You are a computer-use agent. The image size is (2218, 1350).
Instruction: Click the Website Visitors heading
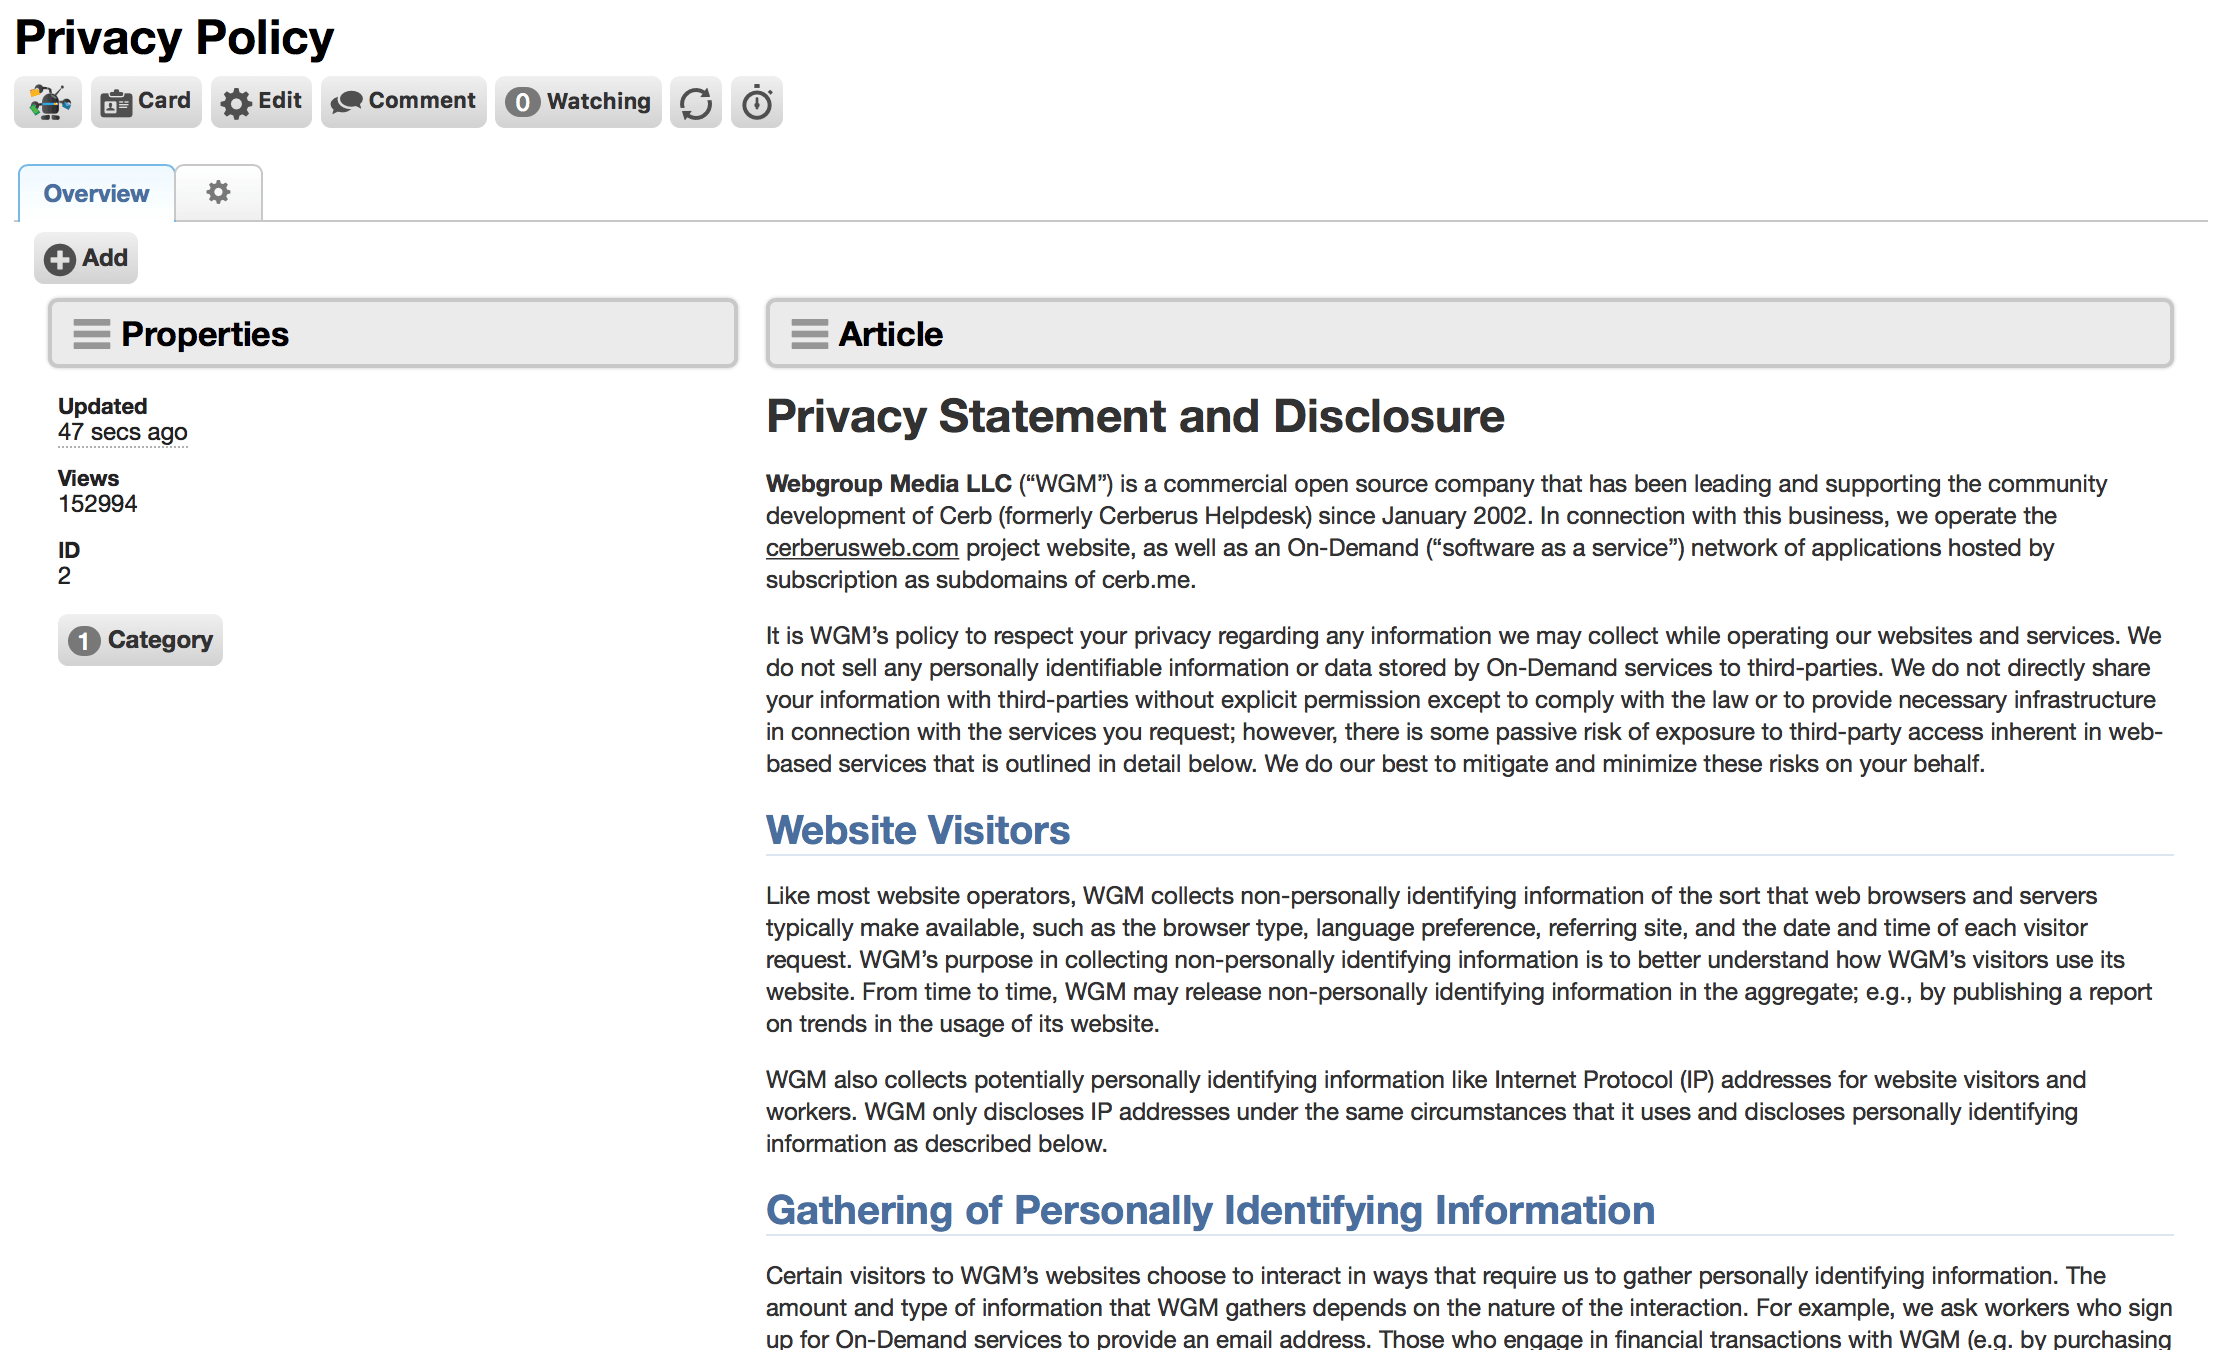click(x=918, y=830)
